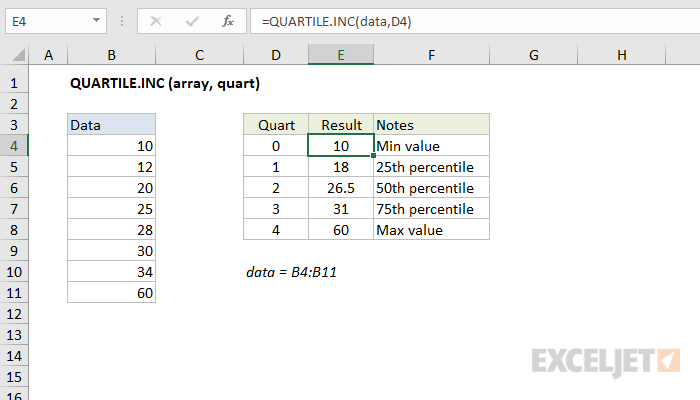
Task: Select column A header
Action: tap(48, 55)
